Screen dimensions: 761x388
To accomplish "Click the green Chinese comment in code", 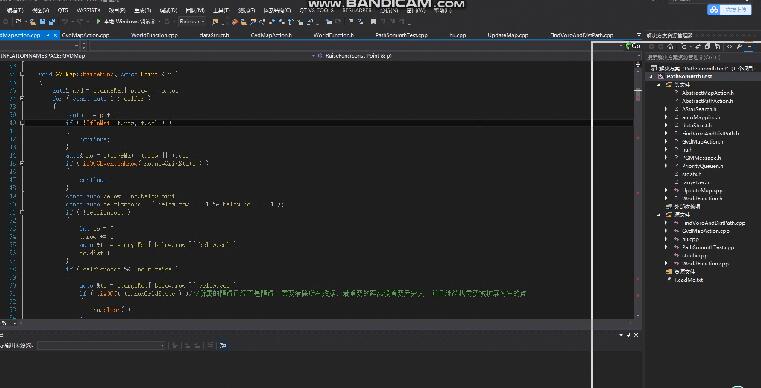I will (x=362, y=293).
